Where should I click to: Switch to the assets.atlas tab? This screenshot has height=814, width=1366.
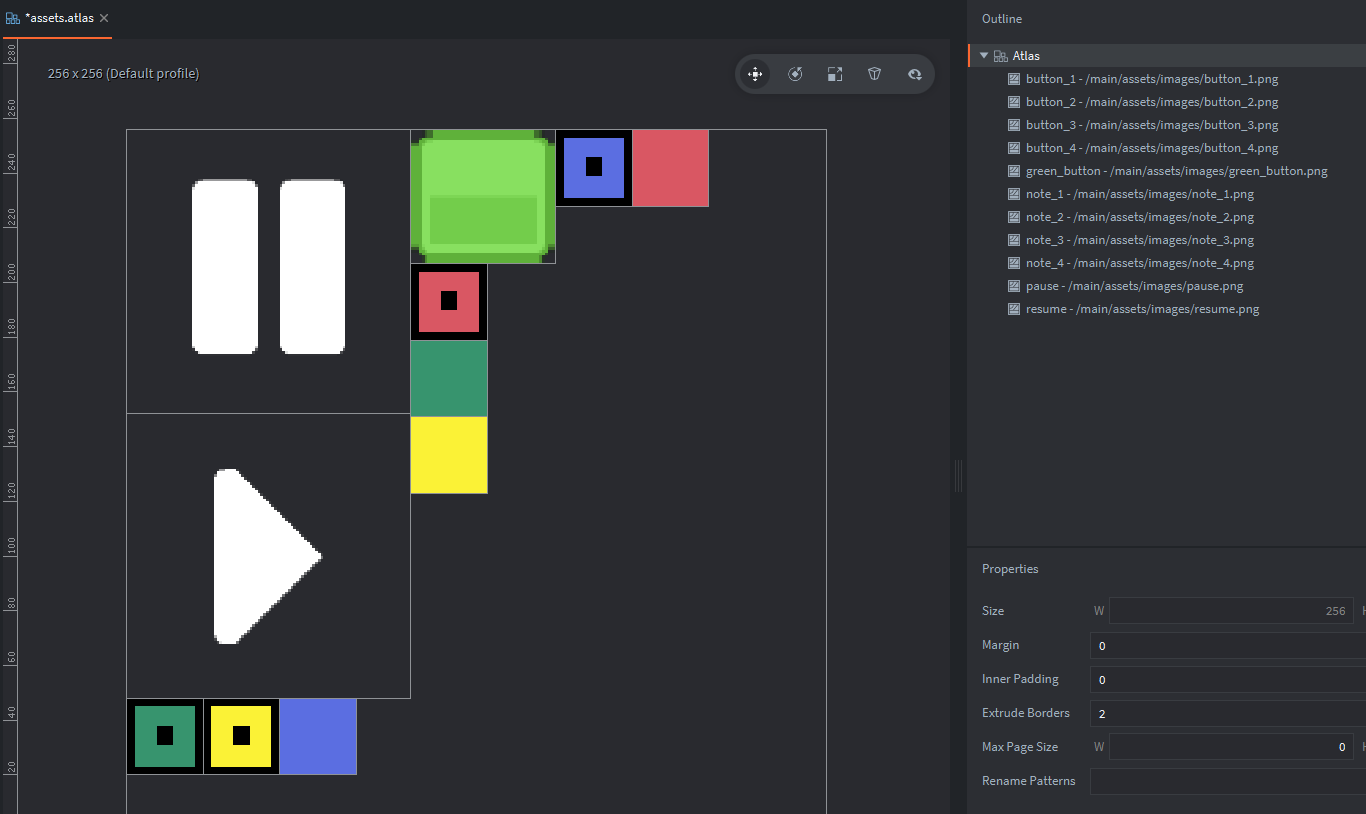pyautogui.click(x=58, y=18)
